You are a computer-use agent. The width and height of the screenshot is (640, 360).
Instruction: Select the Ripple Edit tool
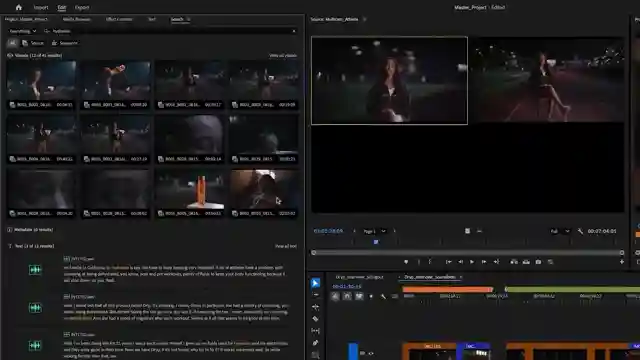(316, 307)
